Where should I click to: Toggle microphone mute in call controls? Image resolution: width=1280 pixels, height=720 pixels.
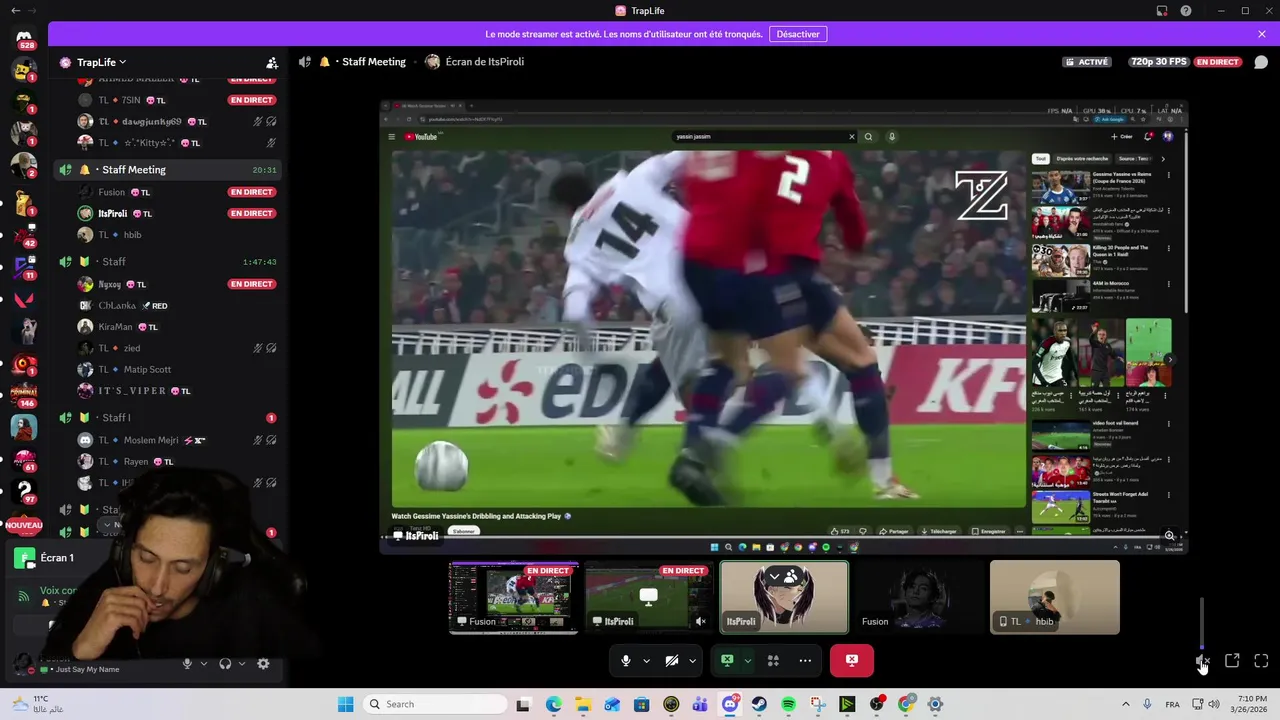[x=626, y=660]
